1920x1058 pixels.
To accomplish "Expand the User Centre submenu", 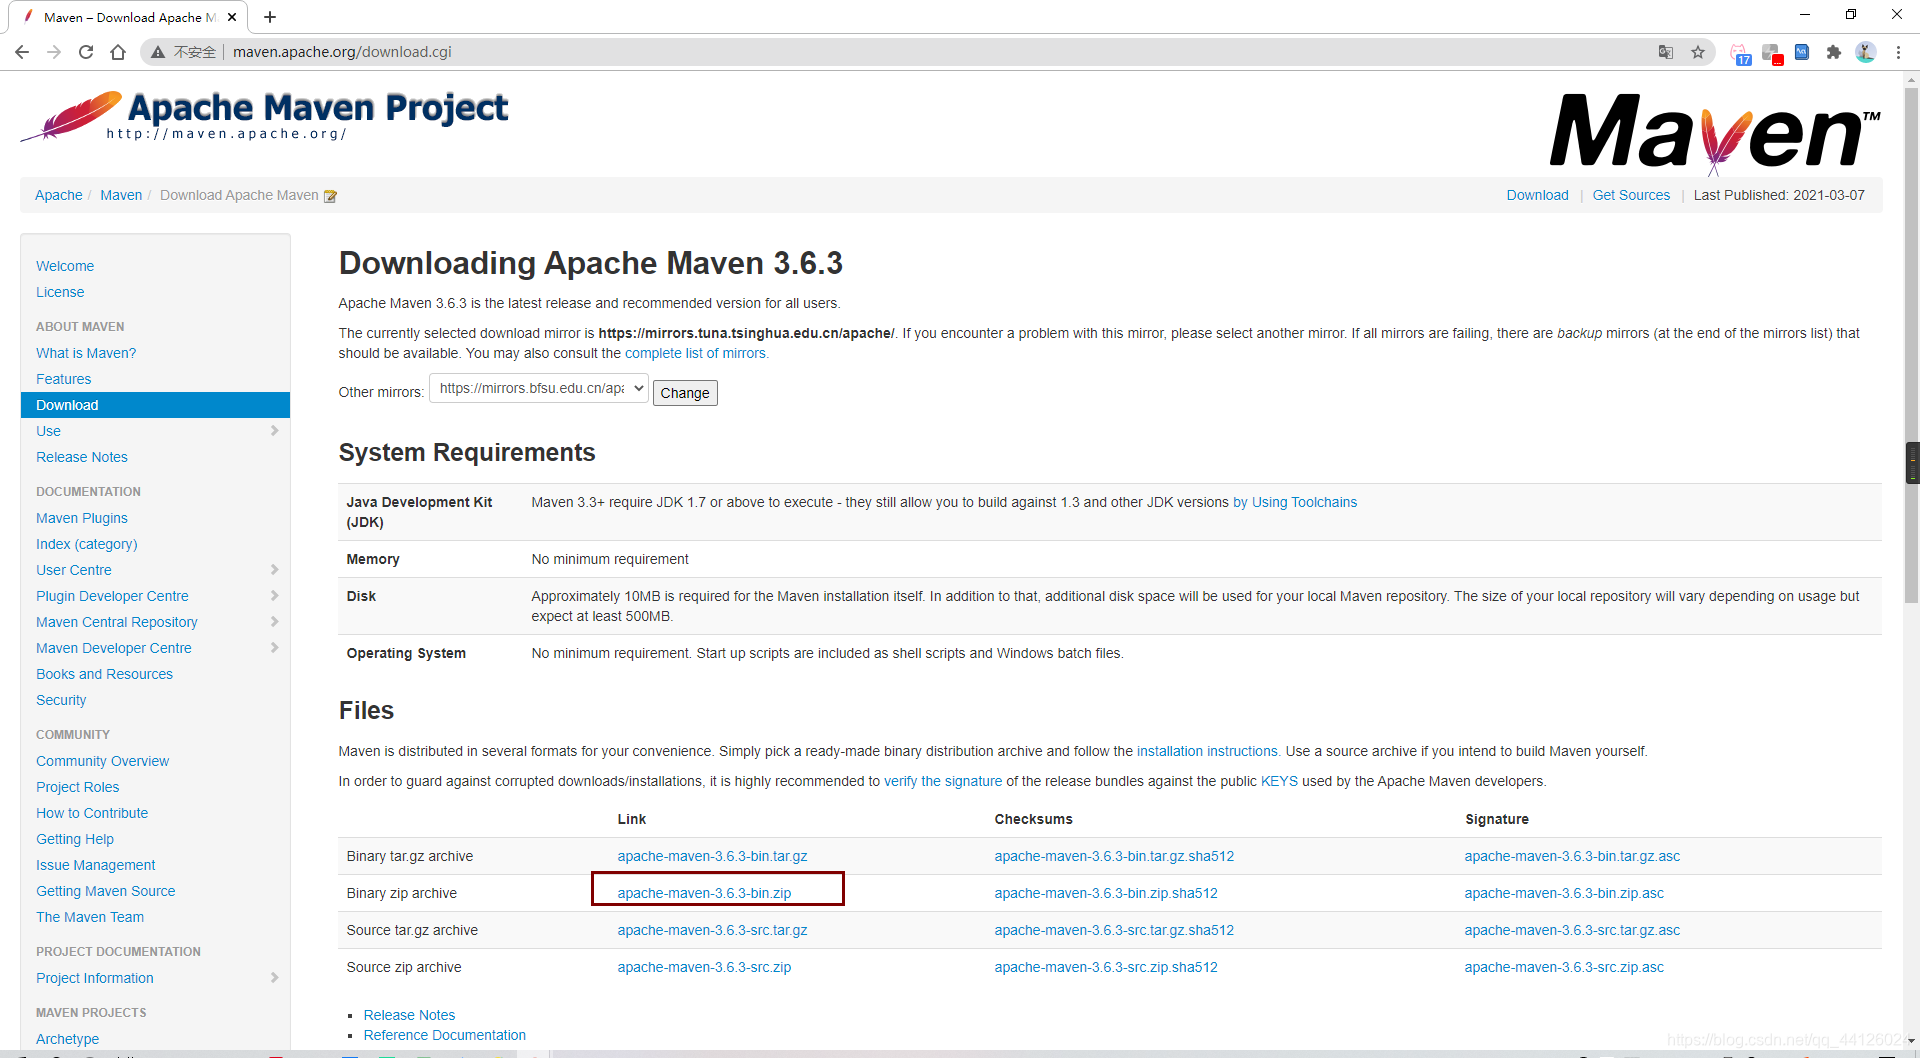I will [274, 570].
